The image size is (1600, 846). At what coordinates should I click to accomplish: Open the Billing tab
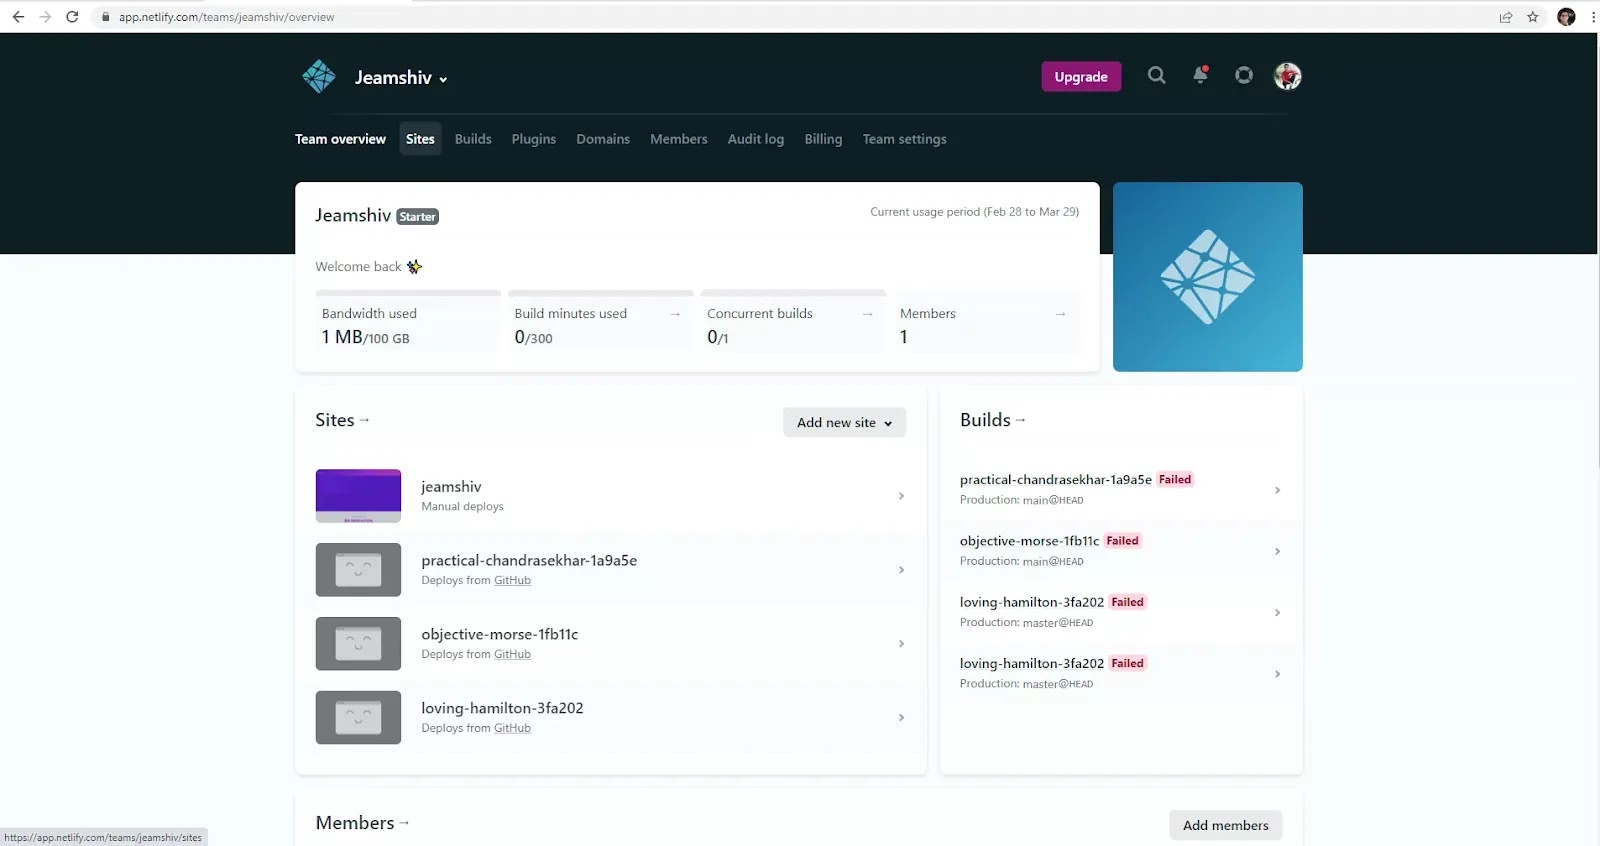(823, 139)
